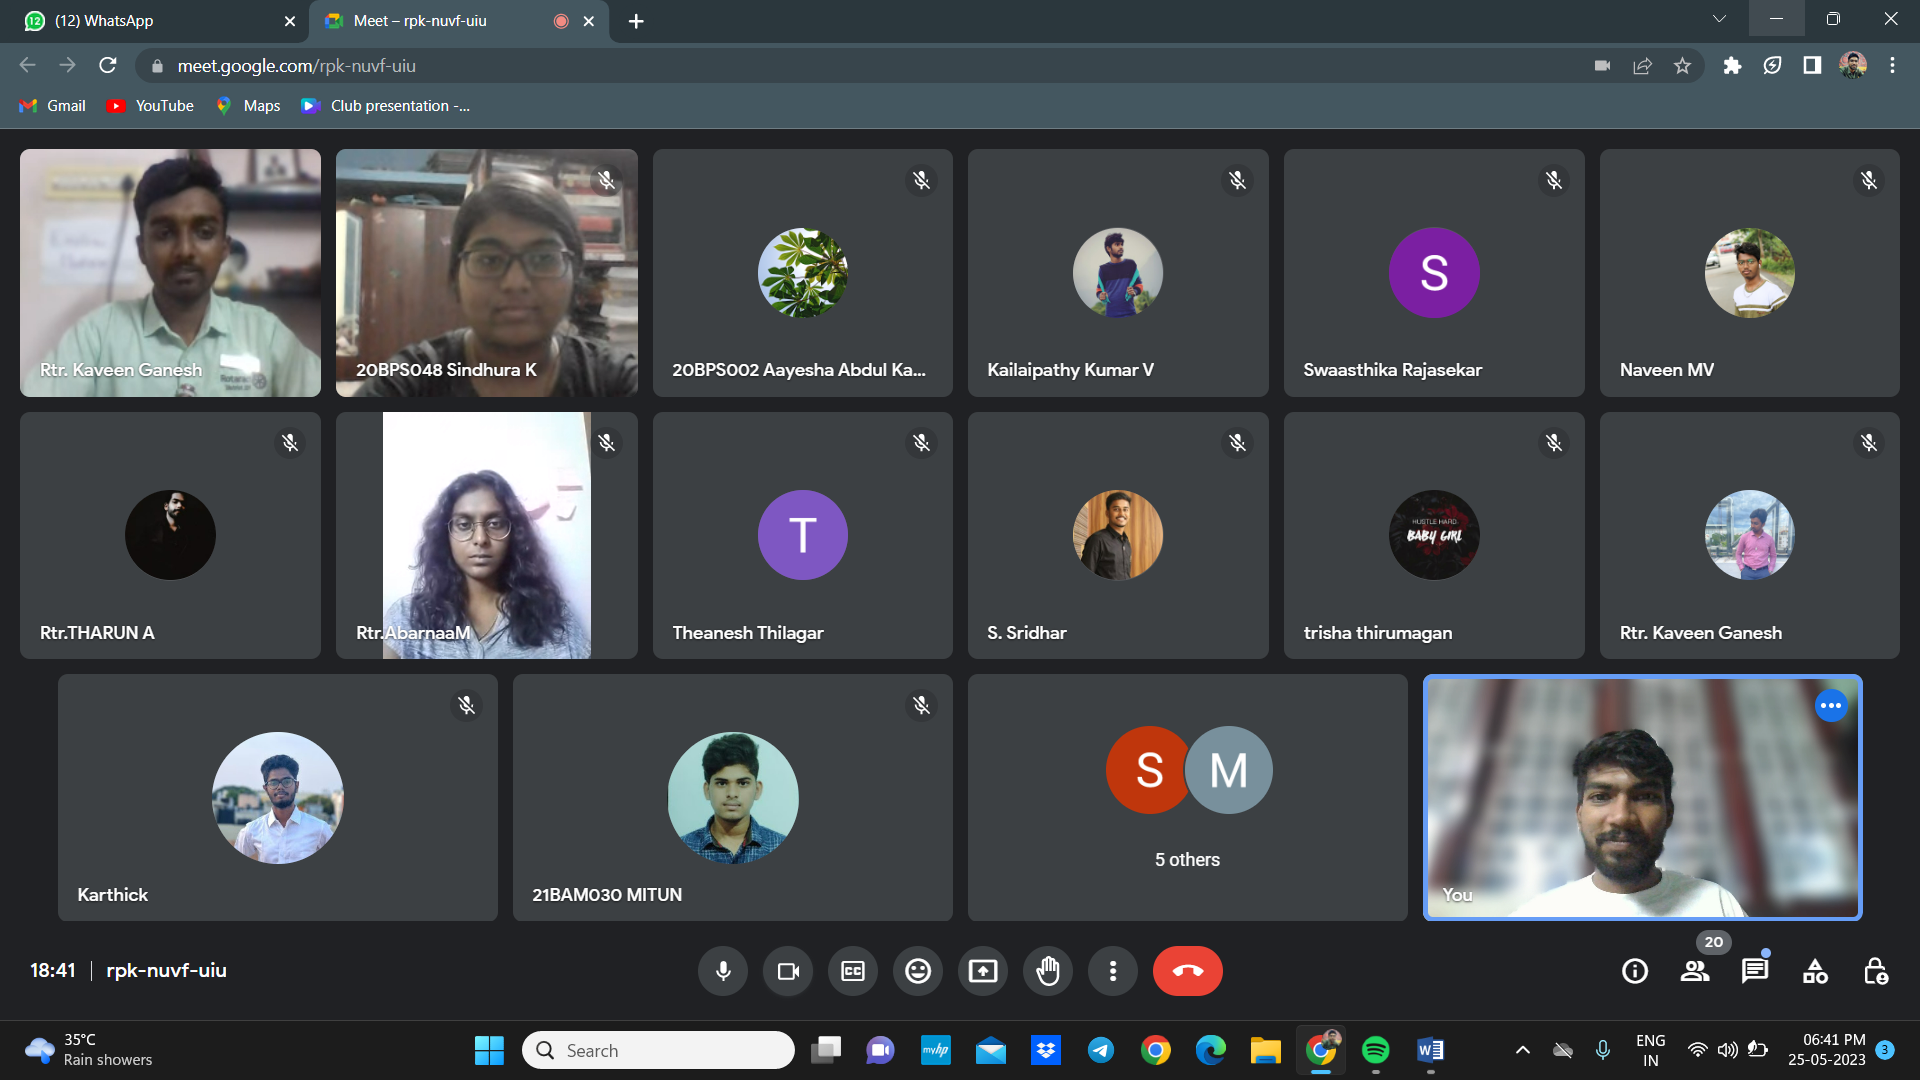Click the Windows taskbar Search box
The image size is (1920, 1080).
(x=658, y=1050)
